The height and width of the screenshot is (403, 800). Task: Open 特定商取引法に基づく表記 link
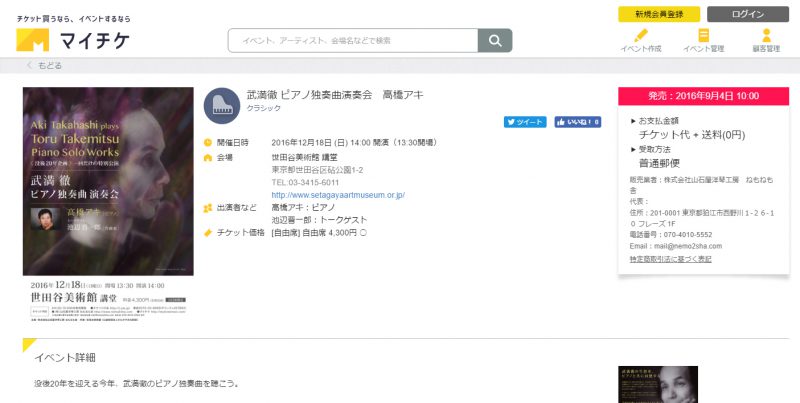pos(670,259)
